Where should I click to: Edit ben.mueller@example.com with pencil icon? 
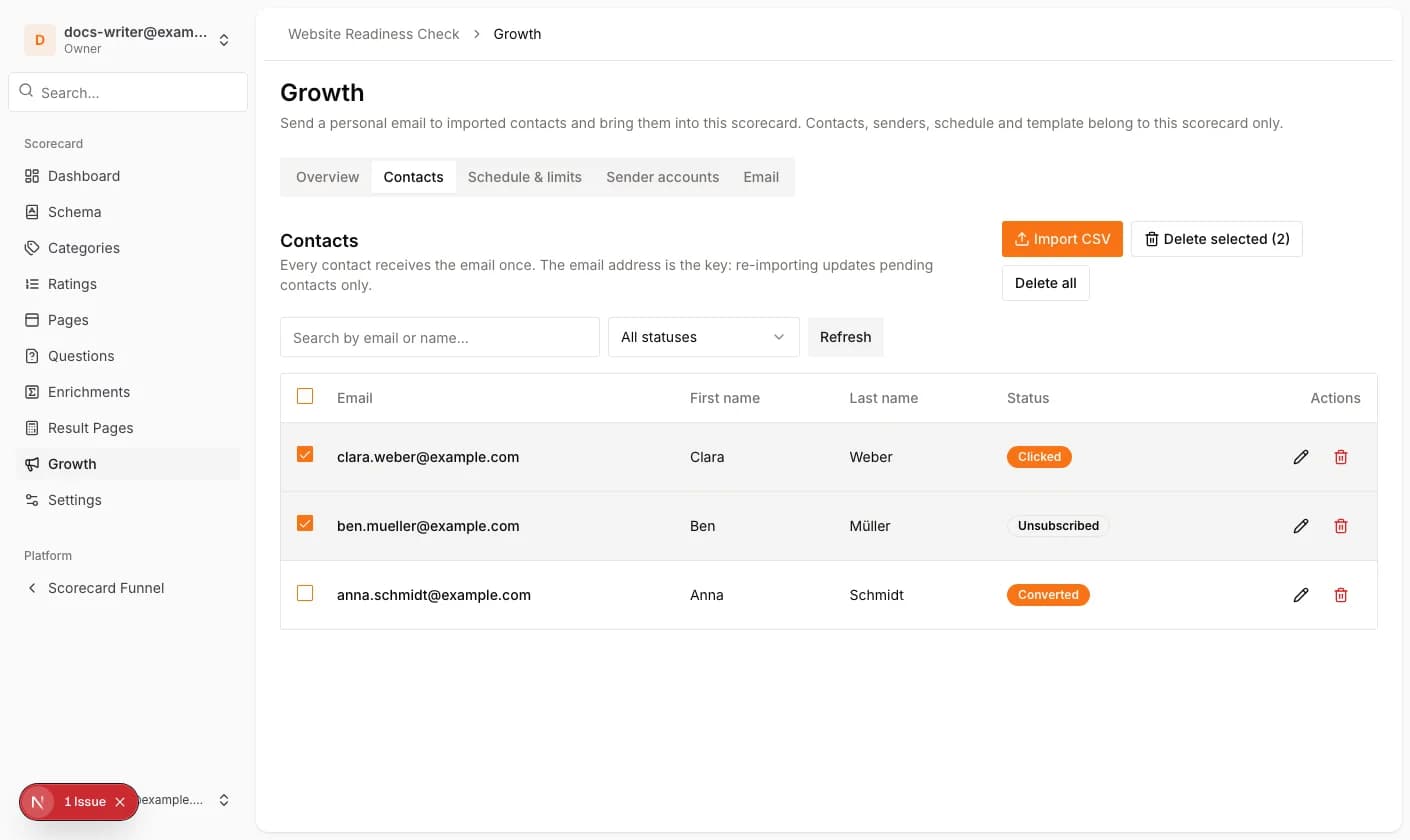click(x=1301, y=526)
